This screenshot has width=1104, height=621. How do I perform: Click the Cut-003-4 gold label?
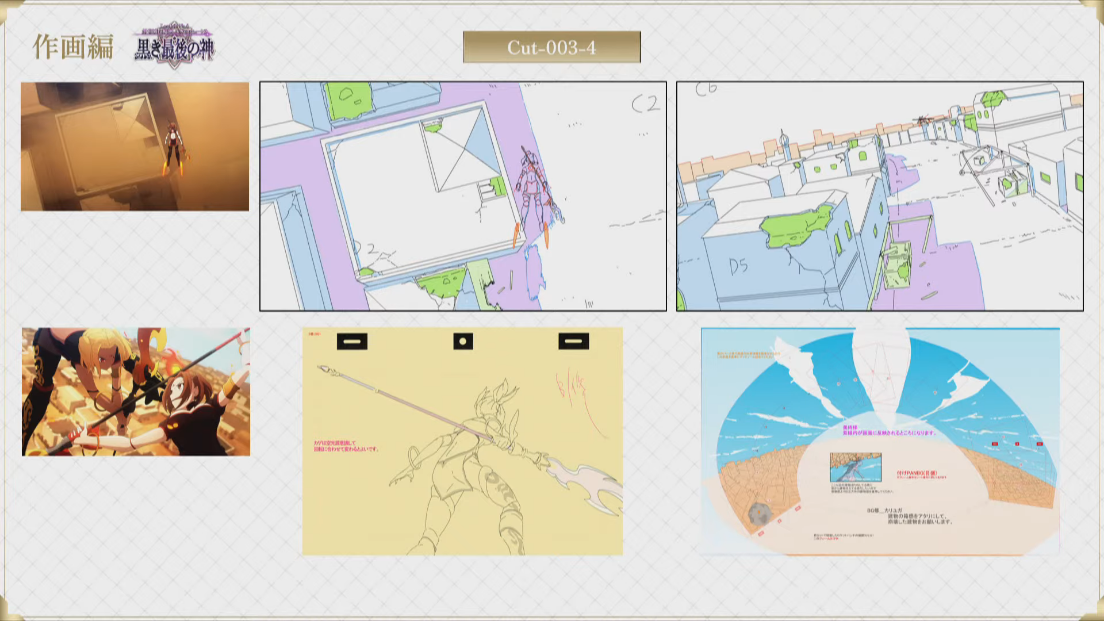click(x=551, y=47)
